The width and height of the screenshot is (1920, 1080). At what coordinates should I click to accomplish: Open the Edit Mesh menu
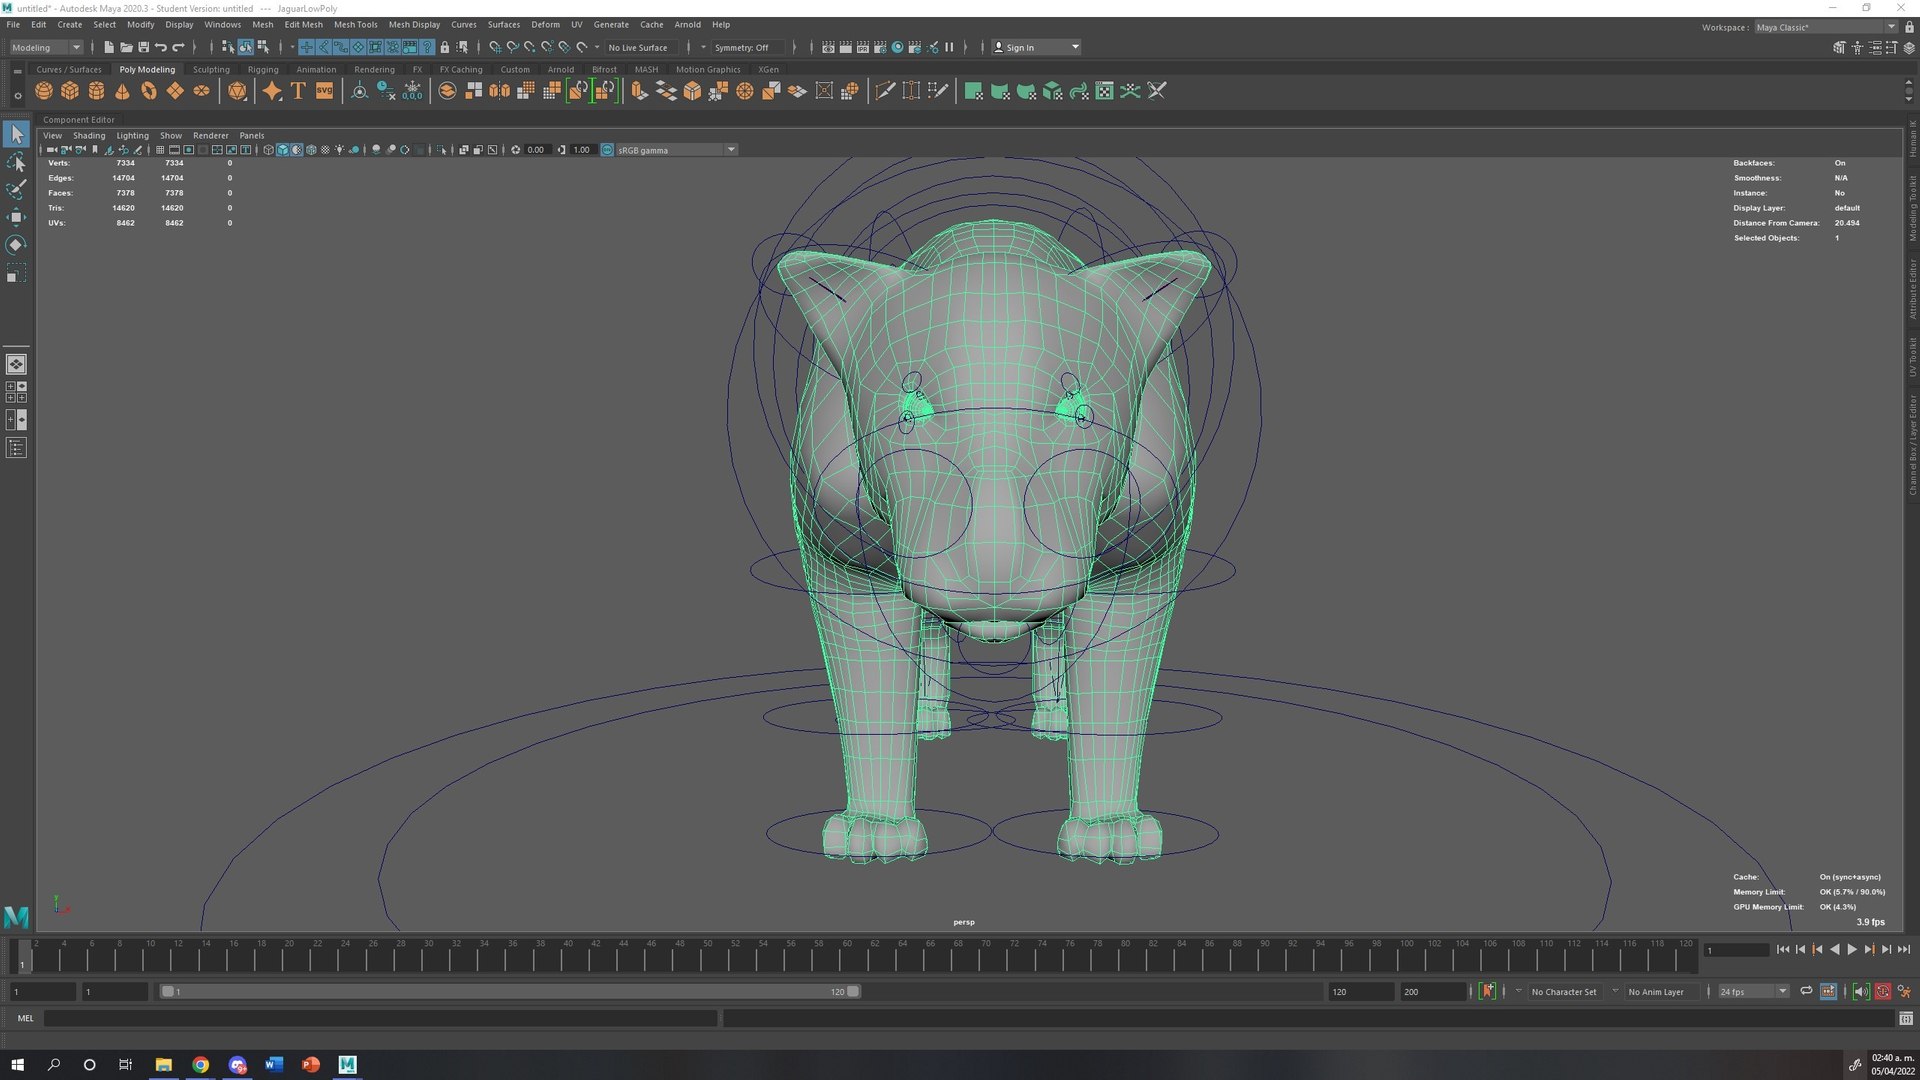pos(303,24)
